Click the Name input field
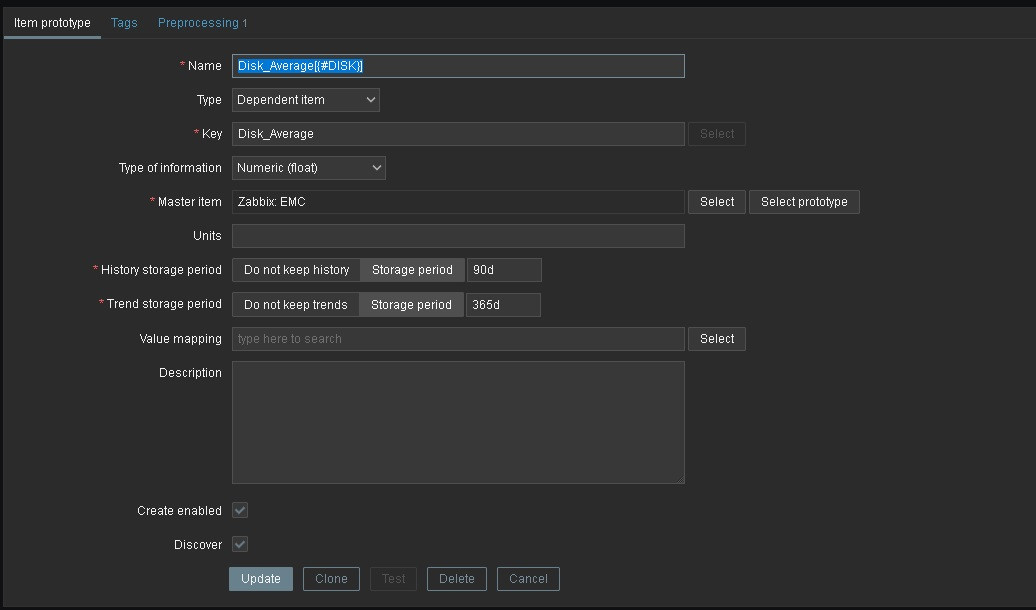 click(458, 66)
